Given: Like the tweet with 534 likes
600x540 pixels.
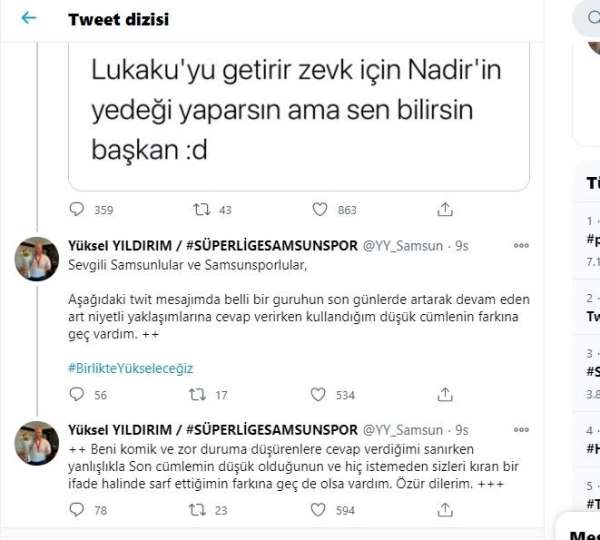Looking at the screenshot, I should 320,395.
